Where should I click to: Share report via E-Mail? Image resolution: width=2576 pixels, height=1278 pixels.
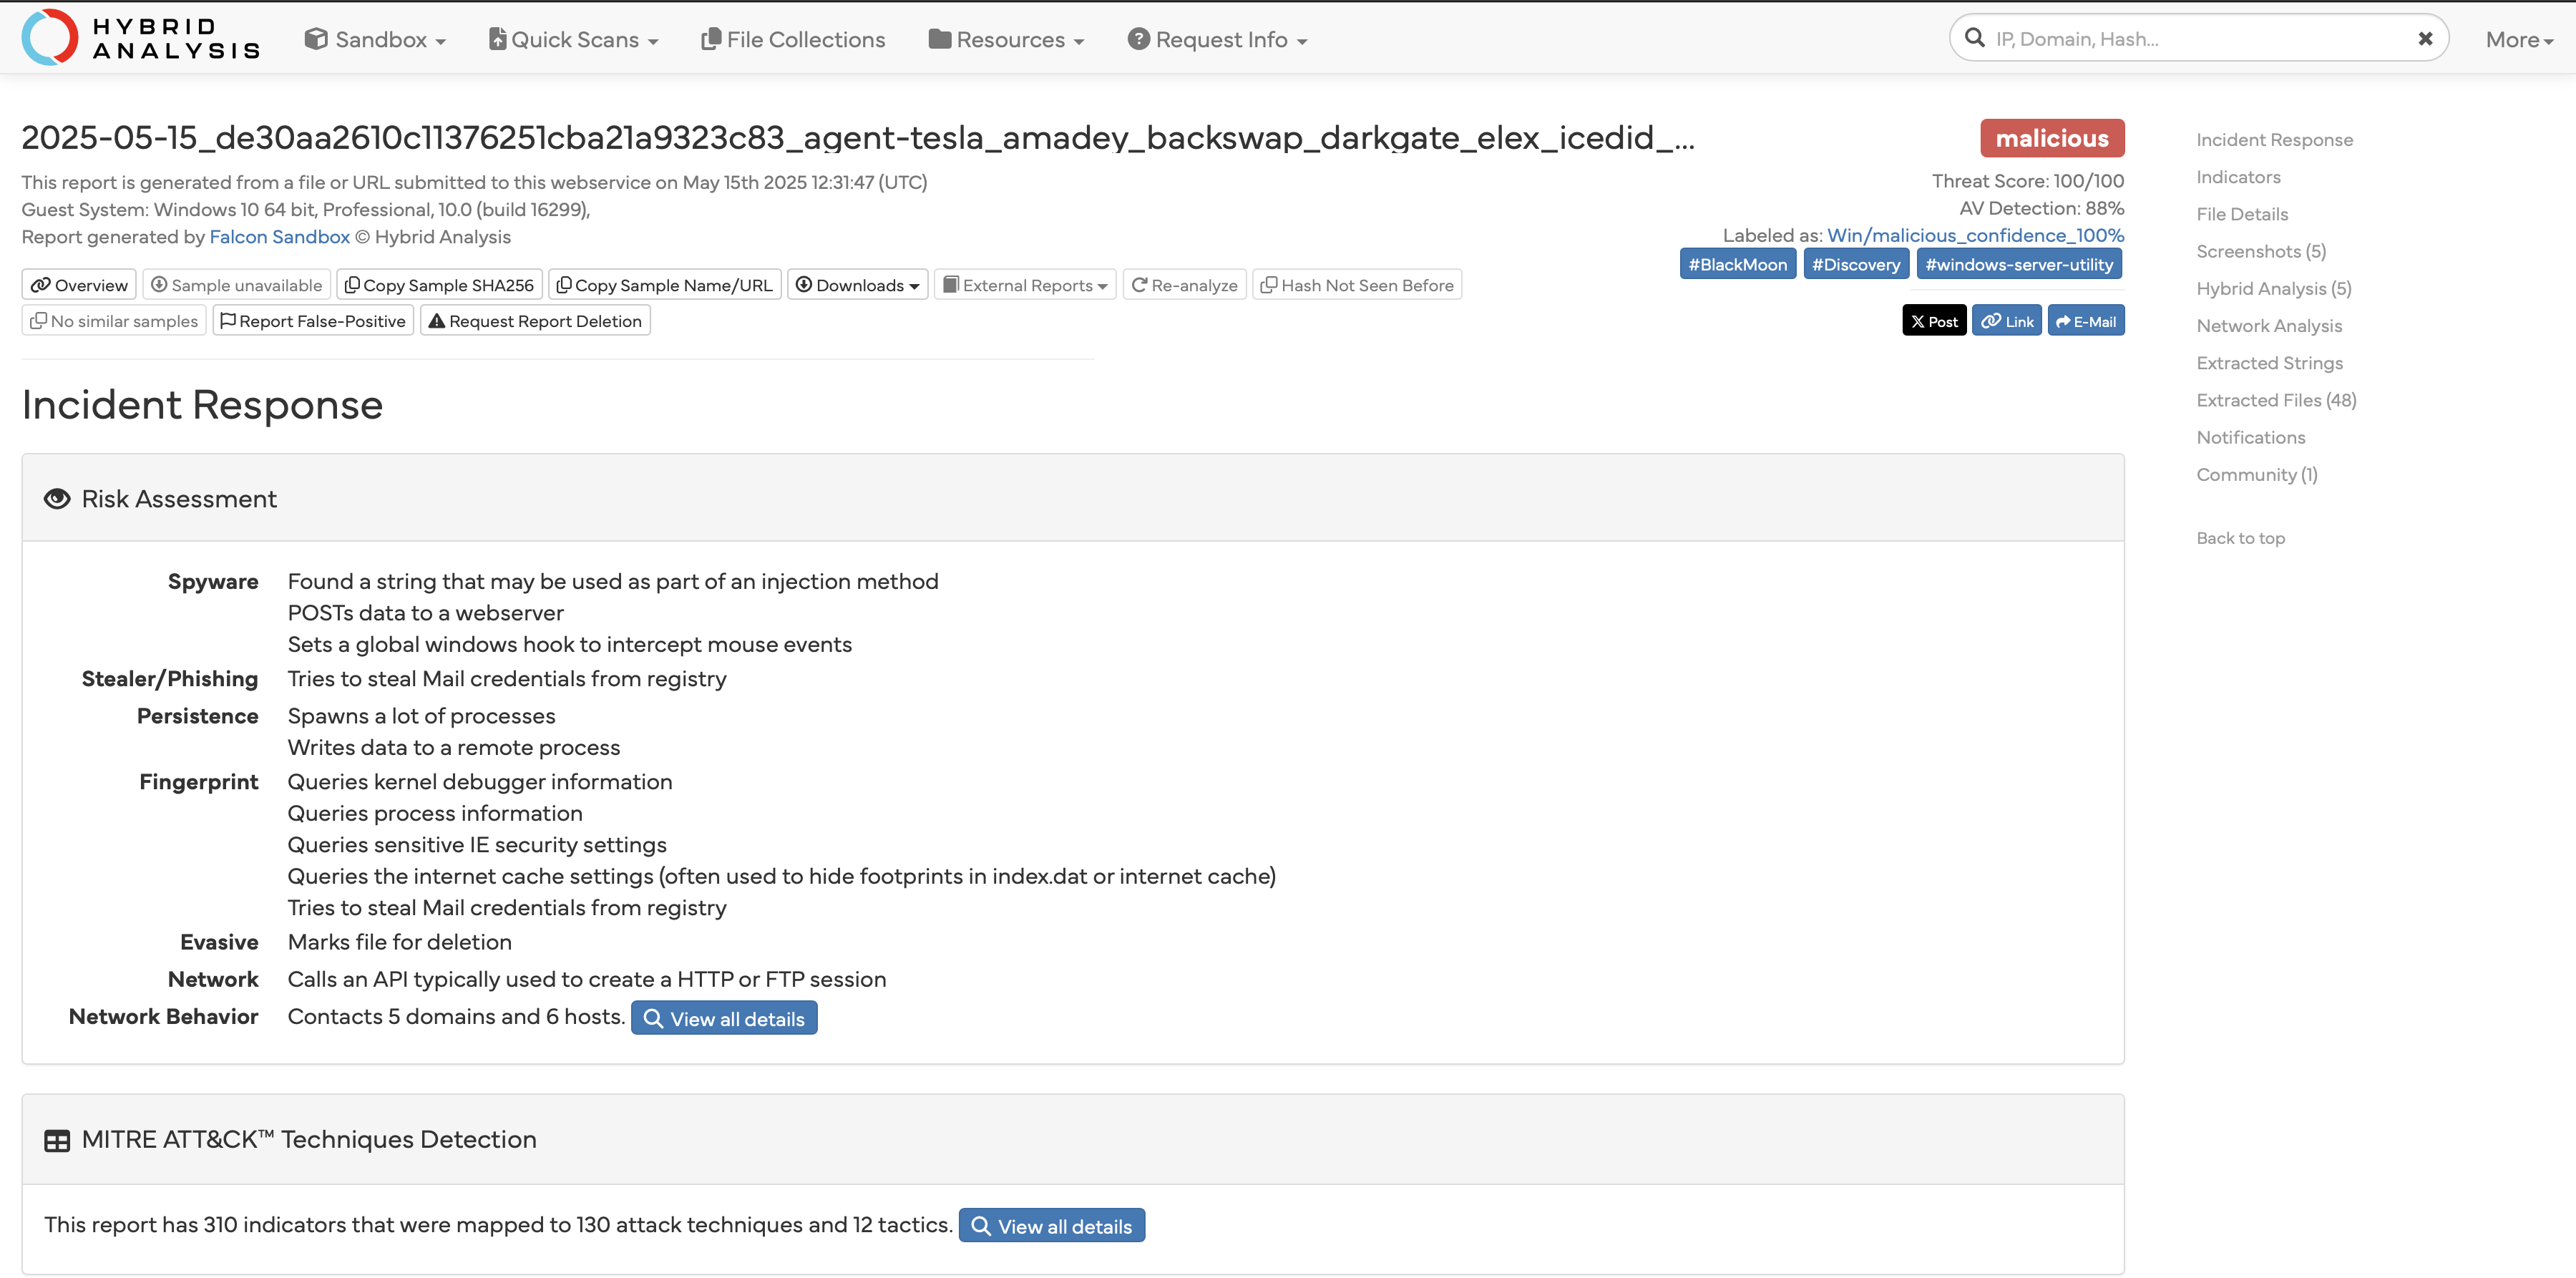point(2086,321)
